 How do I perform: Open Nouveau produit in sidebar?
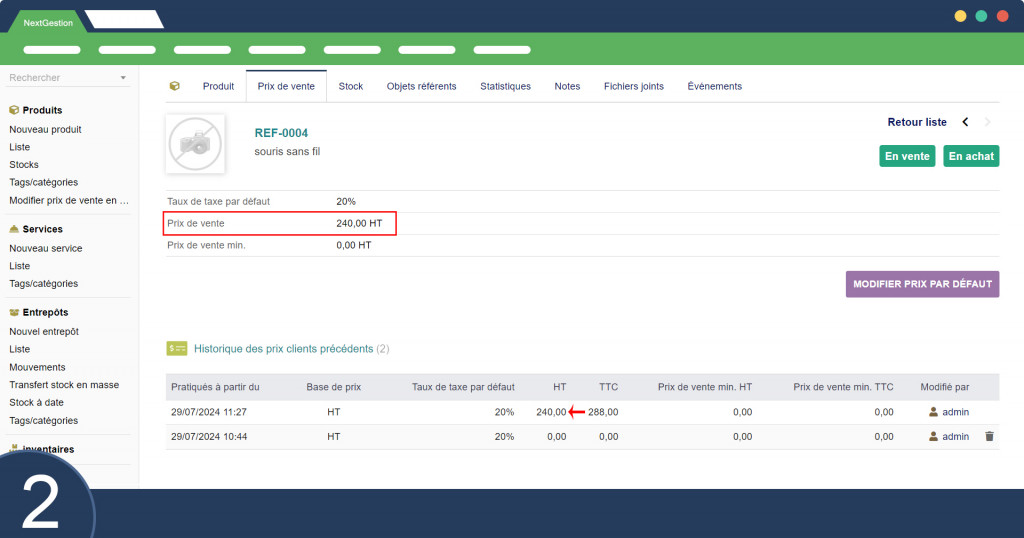pyautogui.click(x=45, y=129)
